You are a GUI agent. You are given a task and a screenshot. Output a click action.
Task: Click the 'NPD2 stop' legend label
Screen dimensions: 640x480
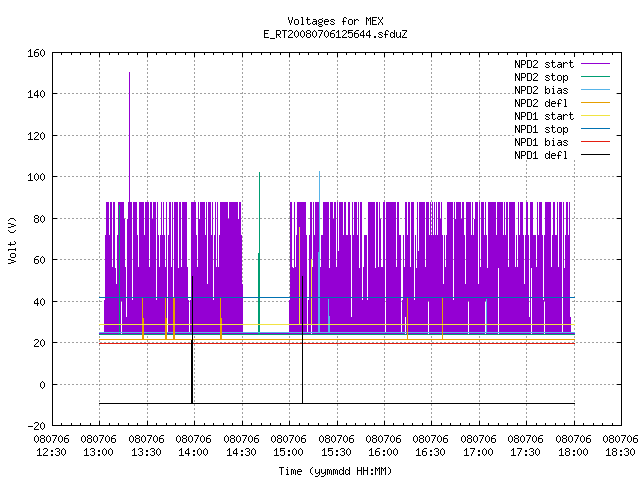tap(541, 77)
